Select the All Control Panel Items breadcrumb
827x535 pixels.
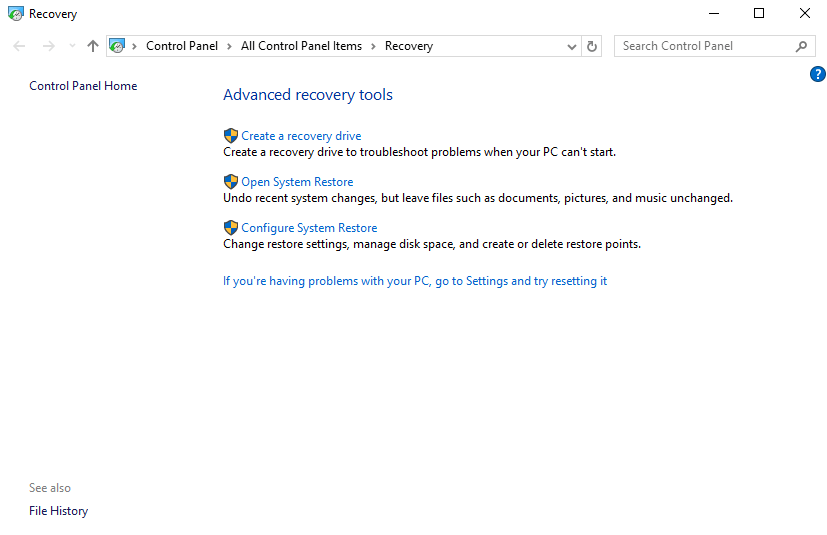301,46
